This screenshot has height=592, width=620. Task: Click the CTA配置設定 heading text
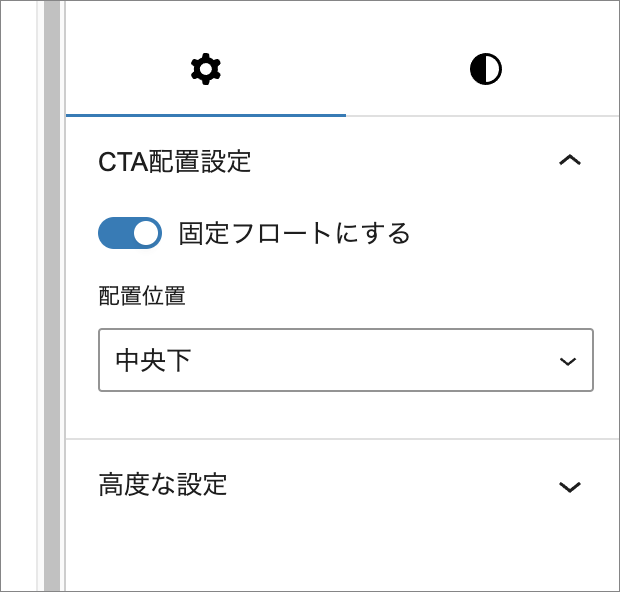[174, 161]
